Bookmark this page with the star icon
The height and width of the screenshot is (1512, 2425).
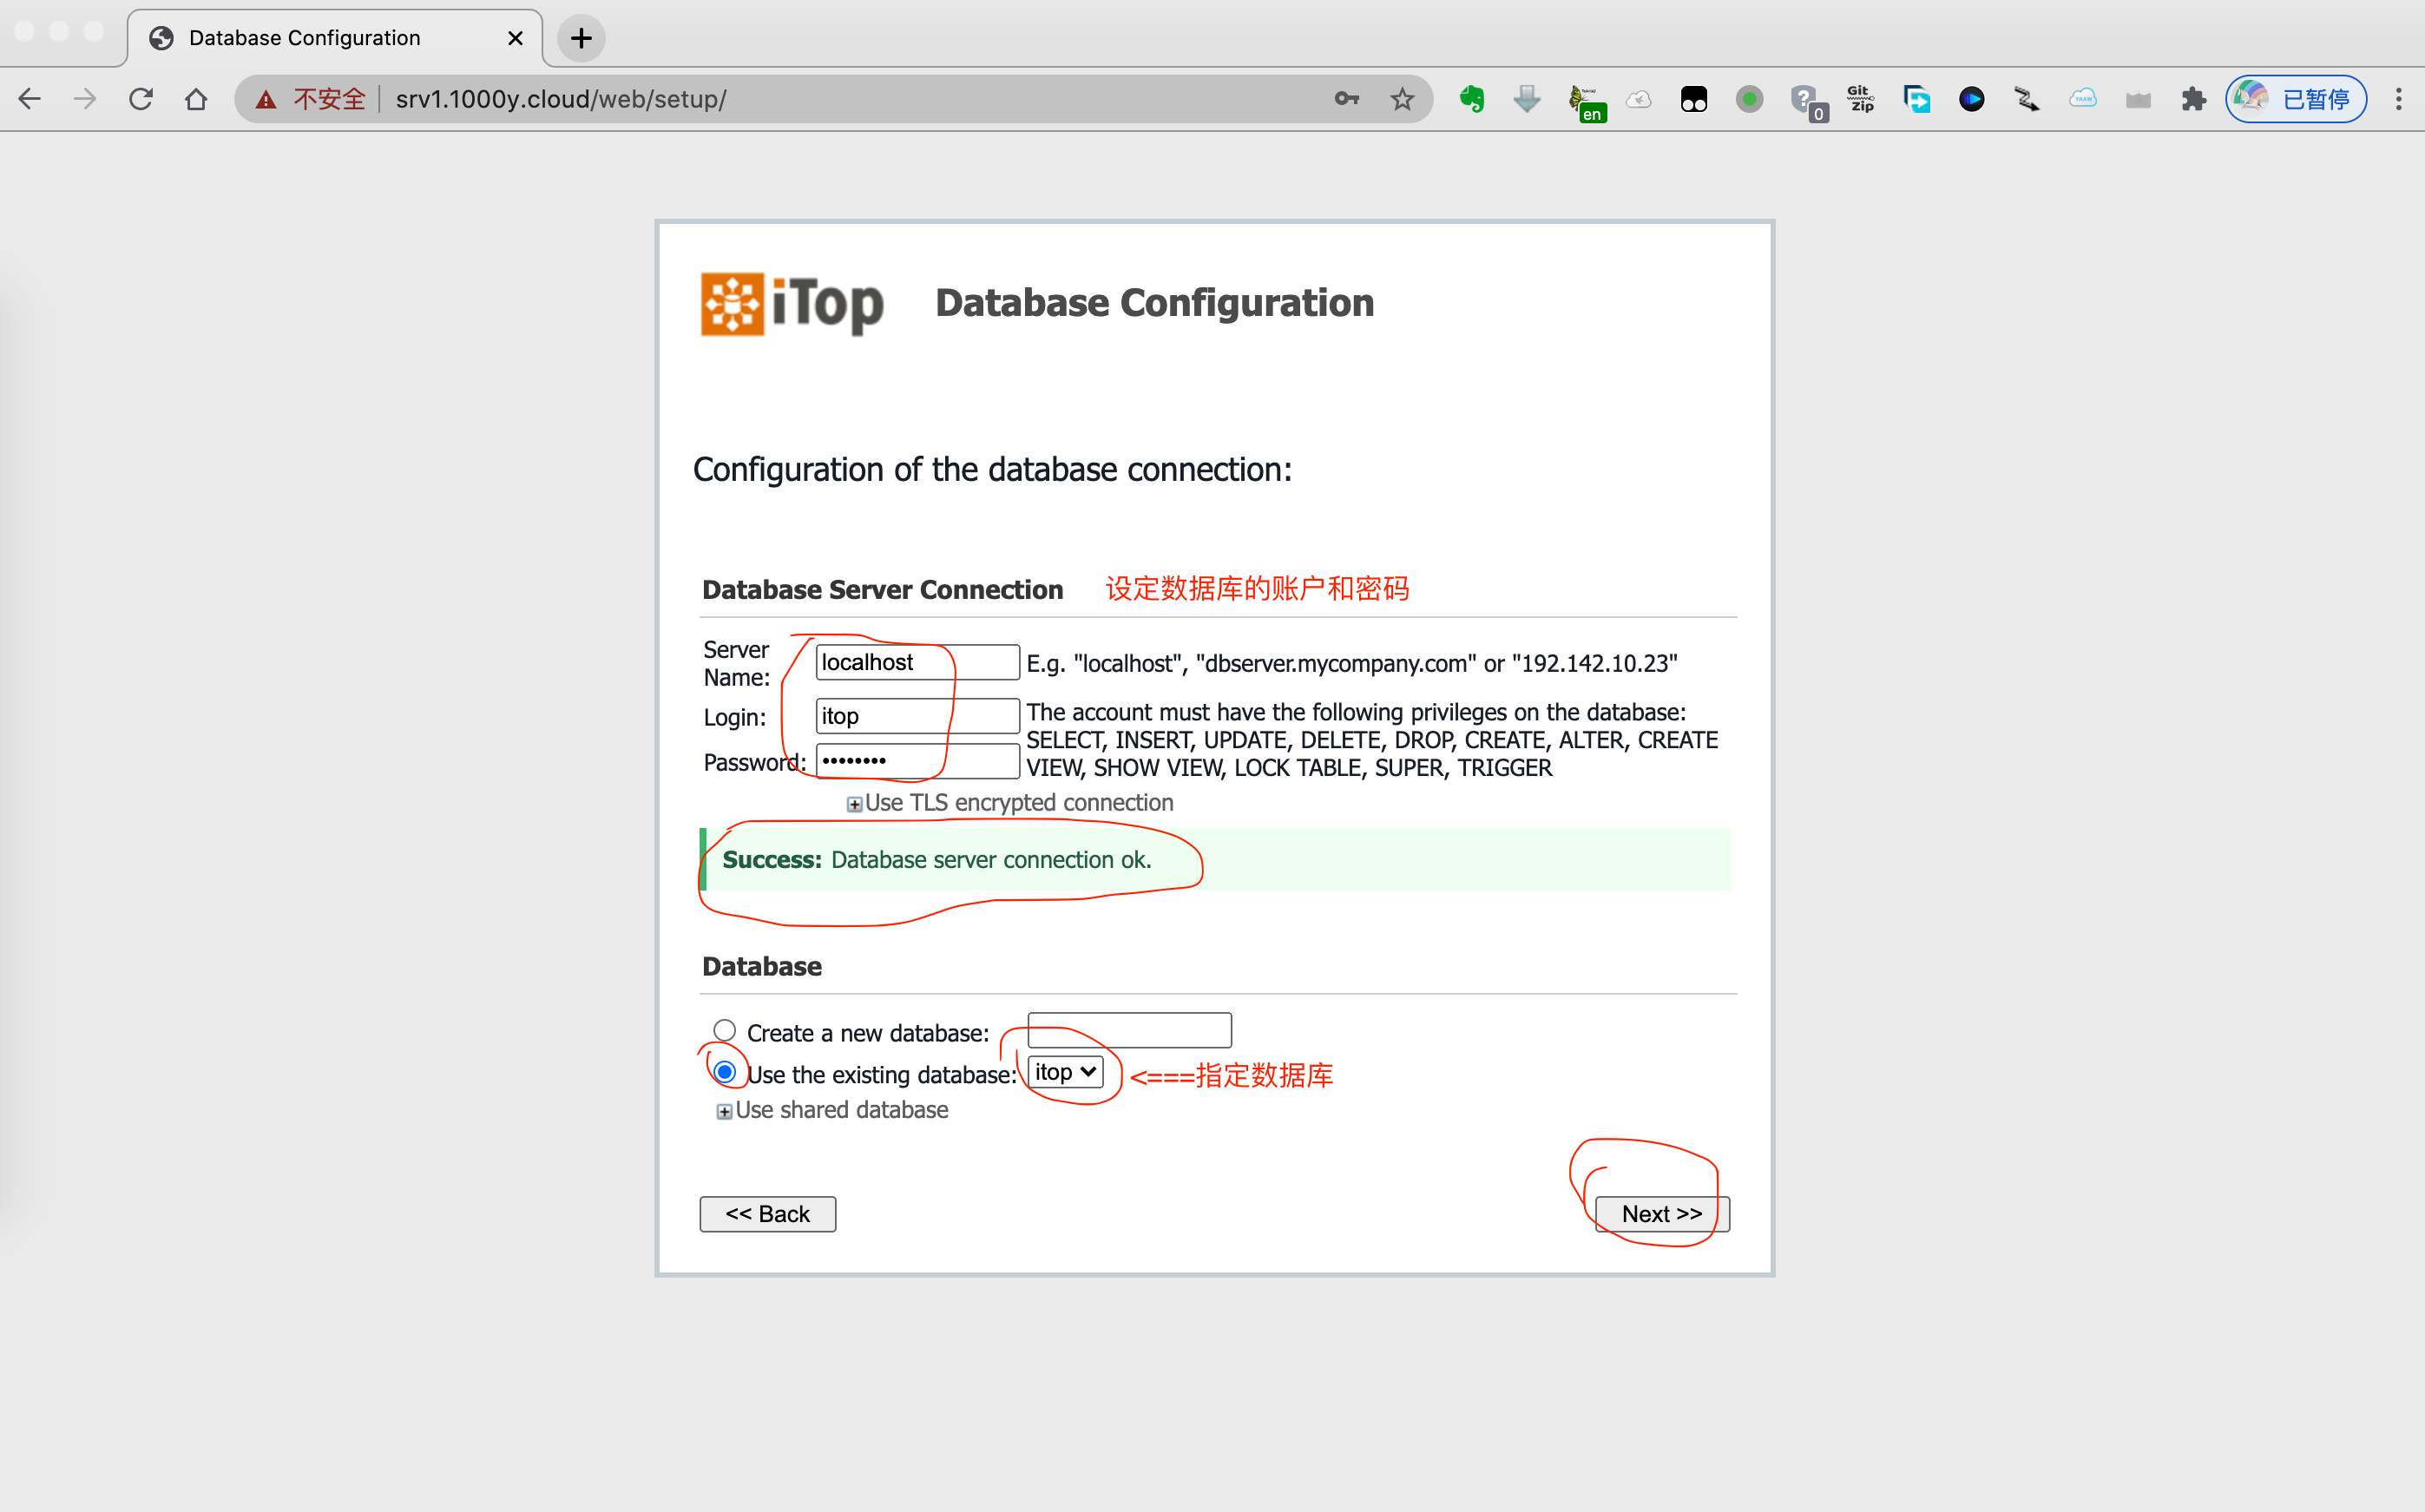pyautogui.click(x=1402, y=99)
